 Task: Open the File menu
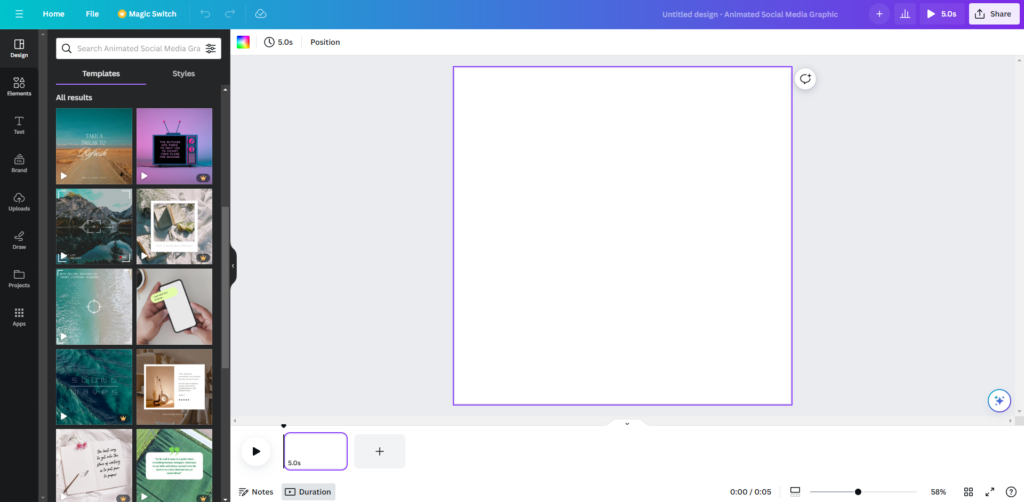point(92,14)
